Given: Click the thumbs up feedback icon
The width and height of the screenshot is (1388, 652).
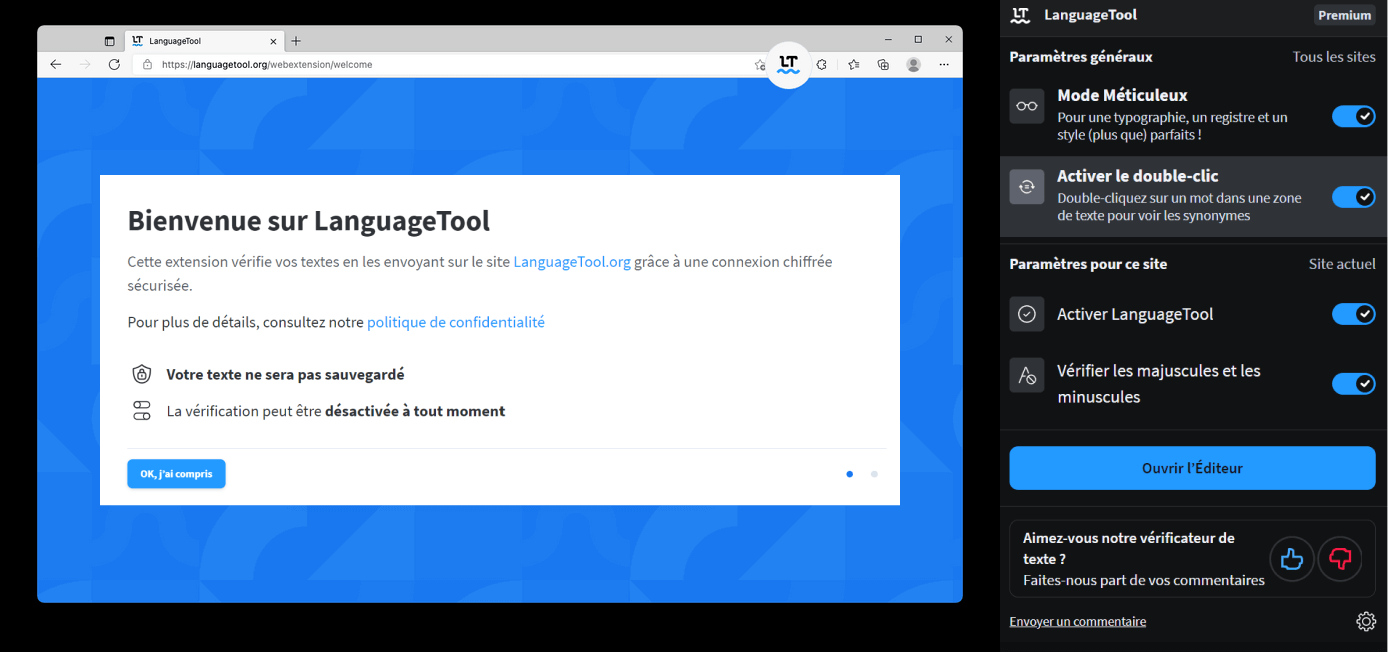Looking at the screenshot, I should (1292, 558).
